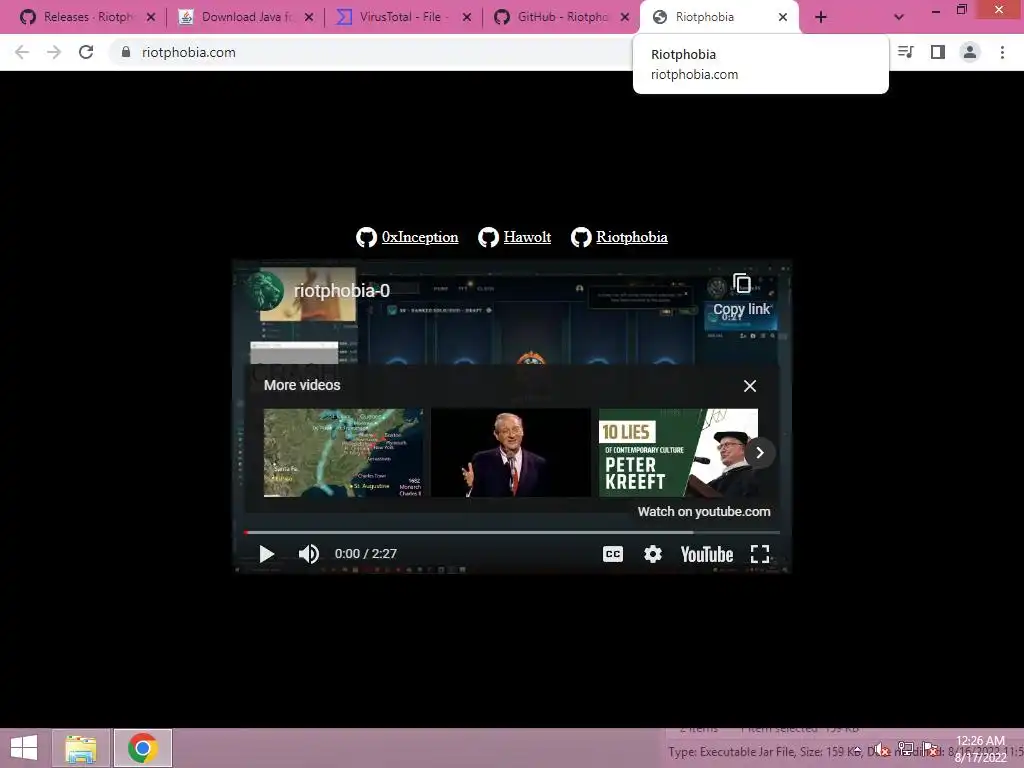Close the VirusTotal tab
This screenshot has width=1024, height=768.
[467, 17]
